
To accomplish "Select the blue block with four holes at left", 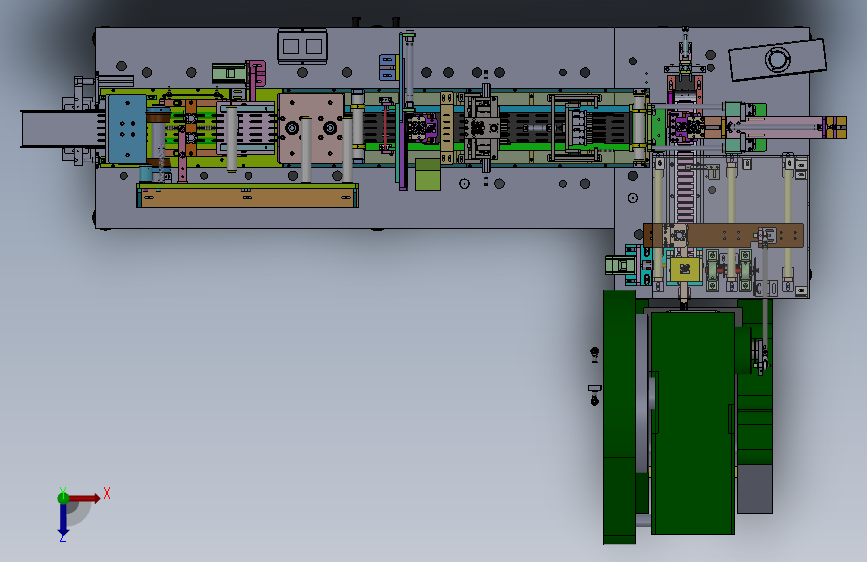I will click(127, 129).
